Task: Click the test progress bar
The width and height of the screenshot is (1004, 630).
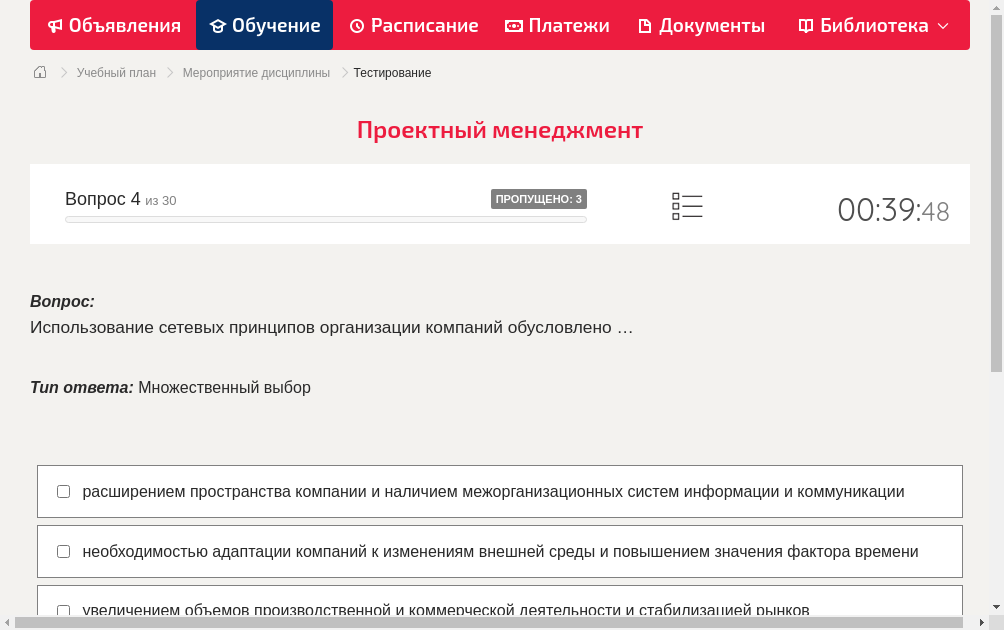Action: [x=325, y=219]
